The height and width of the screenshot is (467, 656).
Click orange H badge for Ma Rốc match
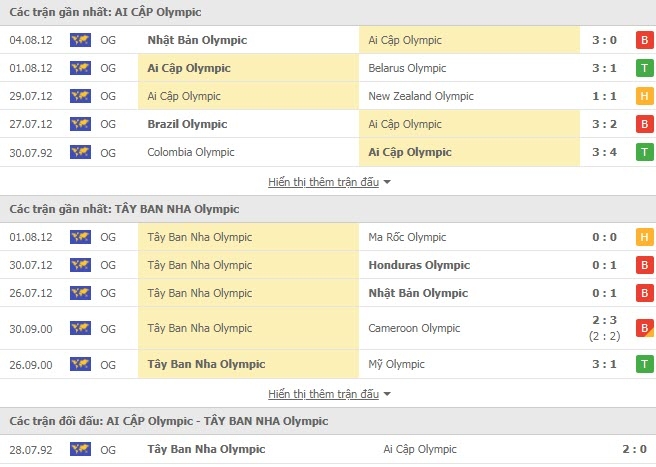tap(644, 237)
